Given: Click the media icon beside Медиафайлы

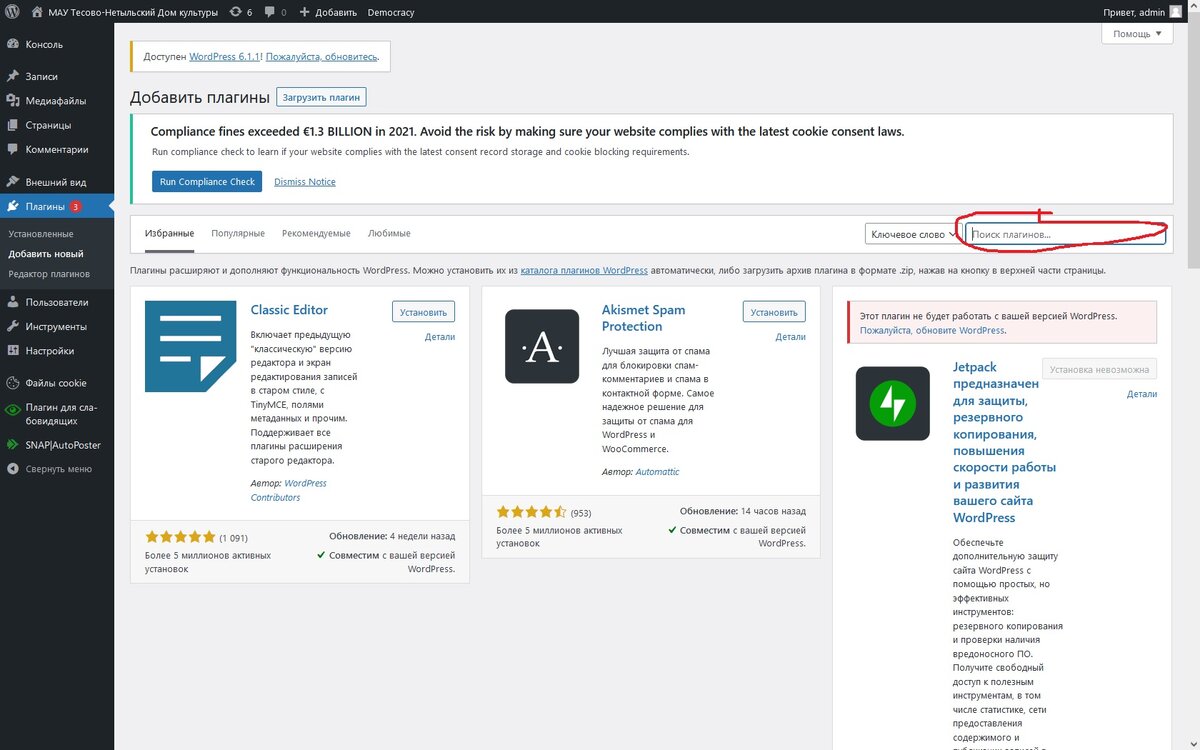Looking at the screenshot, I should tap(13, 100).
